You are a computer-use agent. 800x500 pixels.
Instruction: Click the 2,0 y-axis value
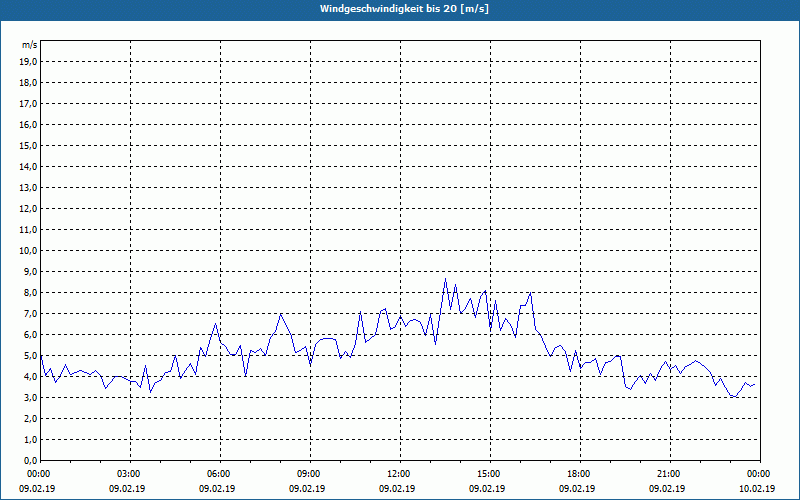tap(30, 418)
